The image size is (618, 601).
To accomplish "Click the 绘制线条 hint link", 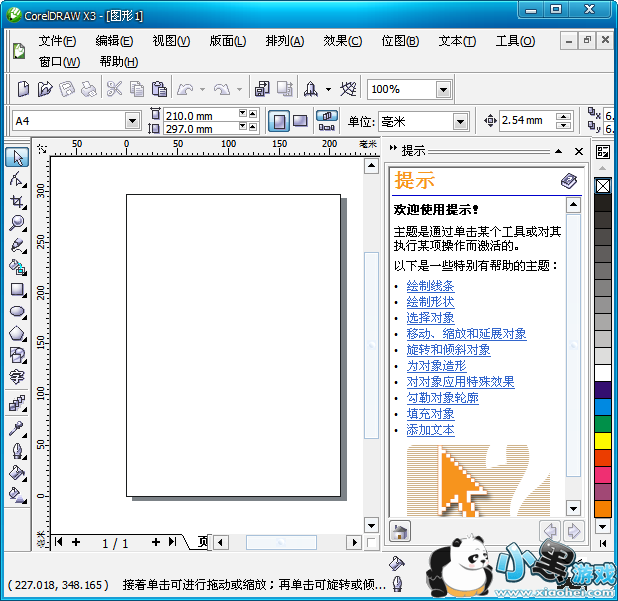I will (430, 286).
